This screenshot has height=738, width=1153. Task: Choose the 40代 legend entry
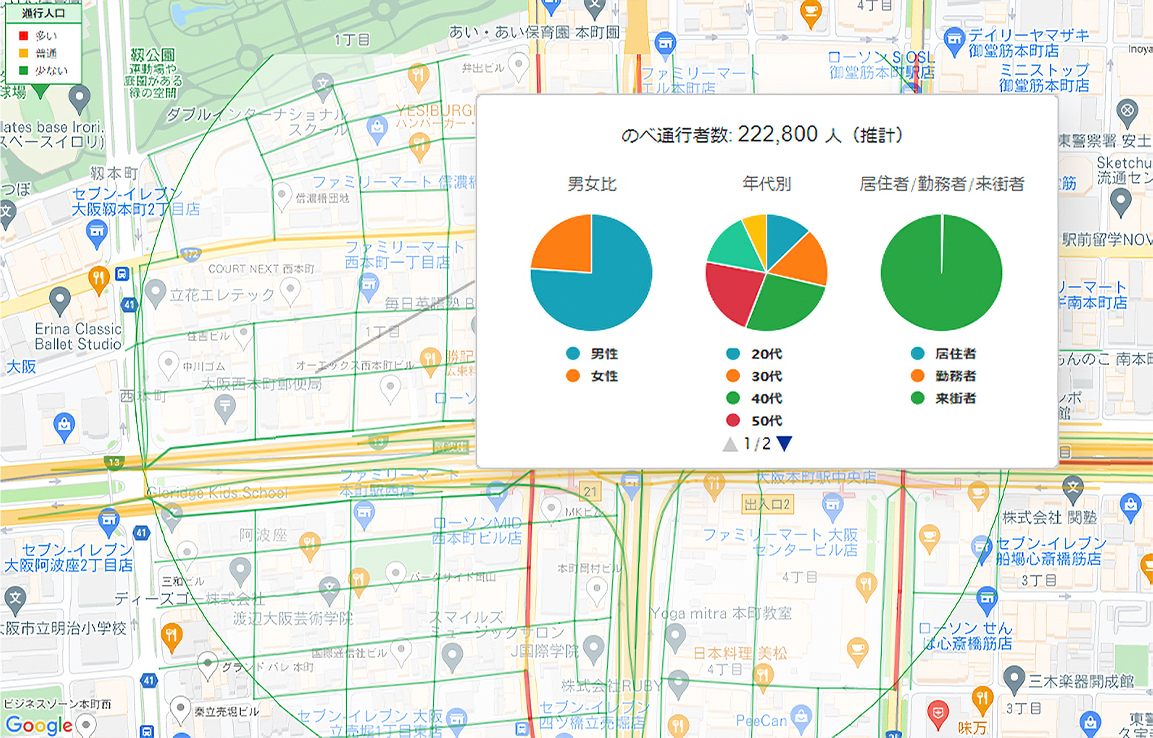(x=754, y=398)
